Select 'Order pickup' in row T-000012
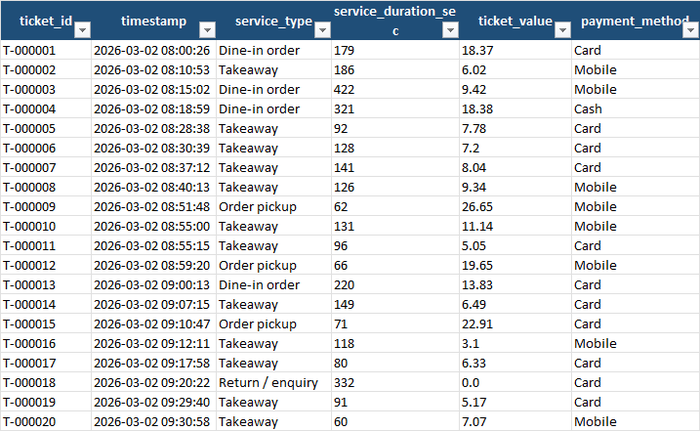The image size is (700, 431). (x=274, y=265)
